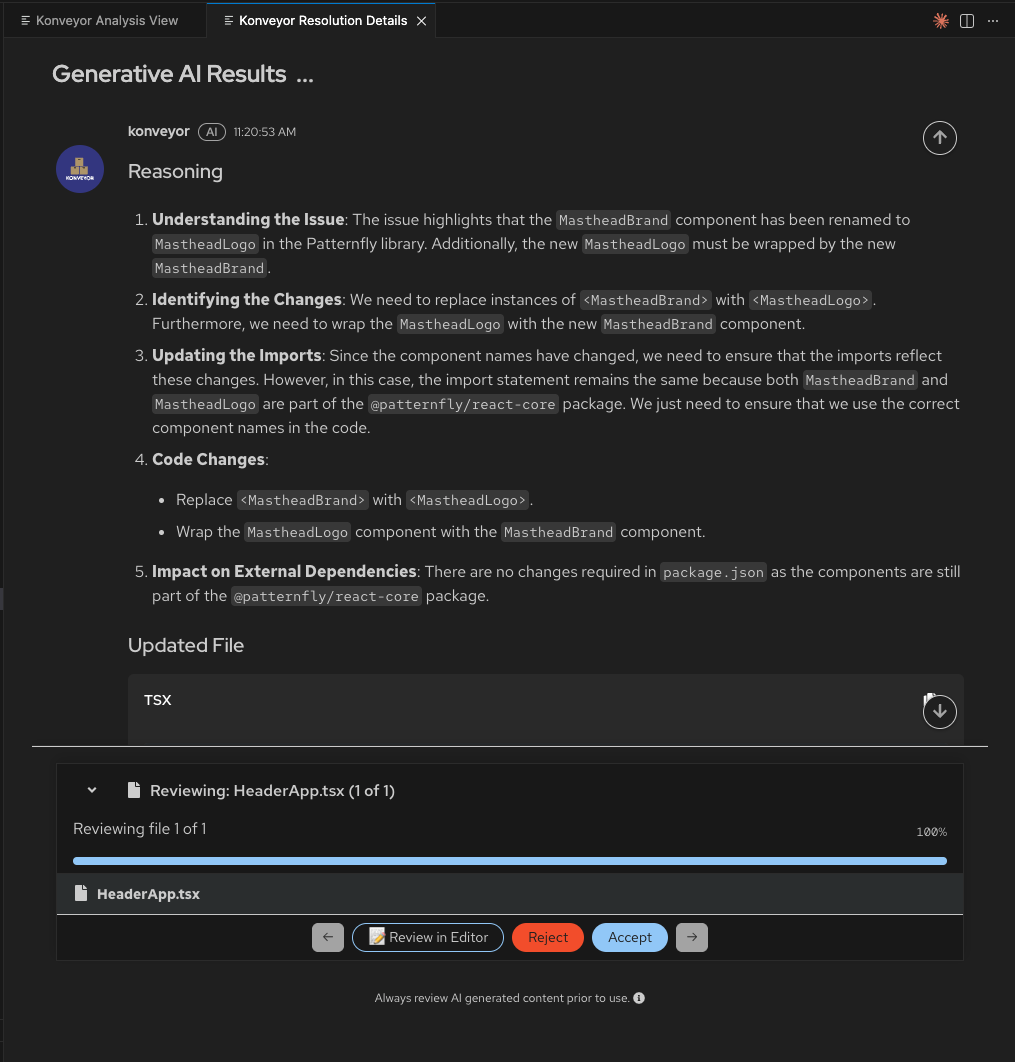Click the blue review progress bar
This screenshot has height=1062, width=1015.
coord(509,860)
